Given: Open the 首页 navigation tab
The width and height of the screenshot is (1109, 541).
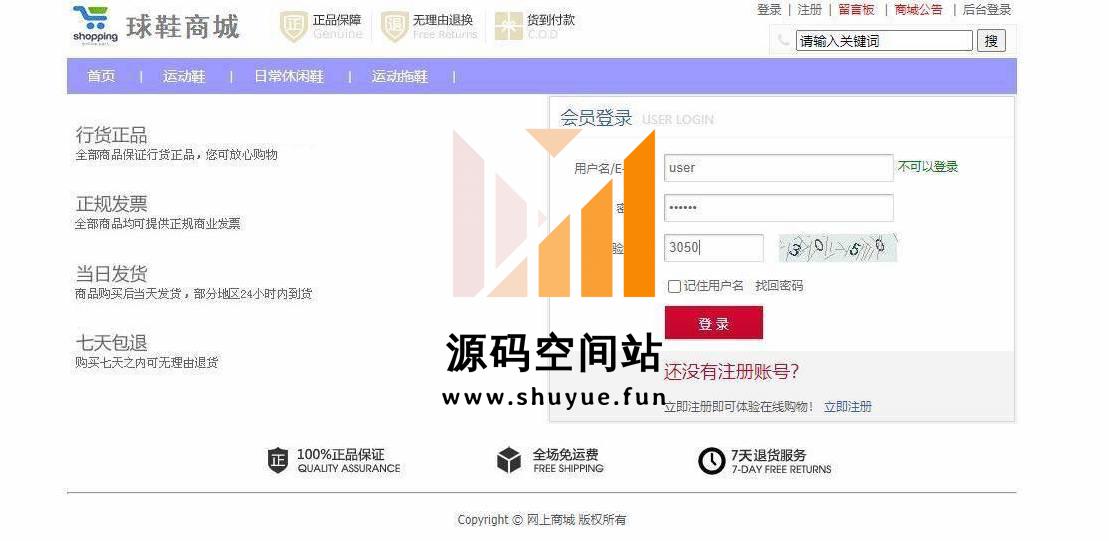Looking at the screenshot, I should [x=101, y=76].
